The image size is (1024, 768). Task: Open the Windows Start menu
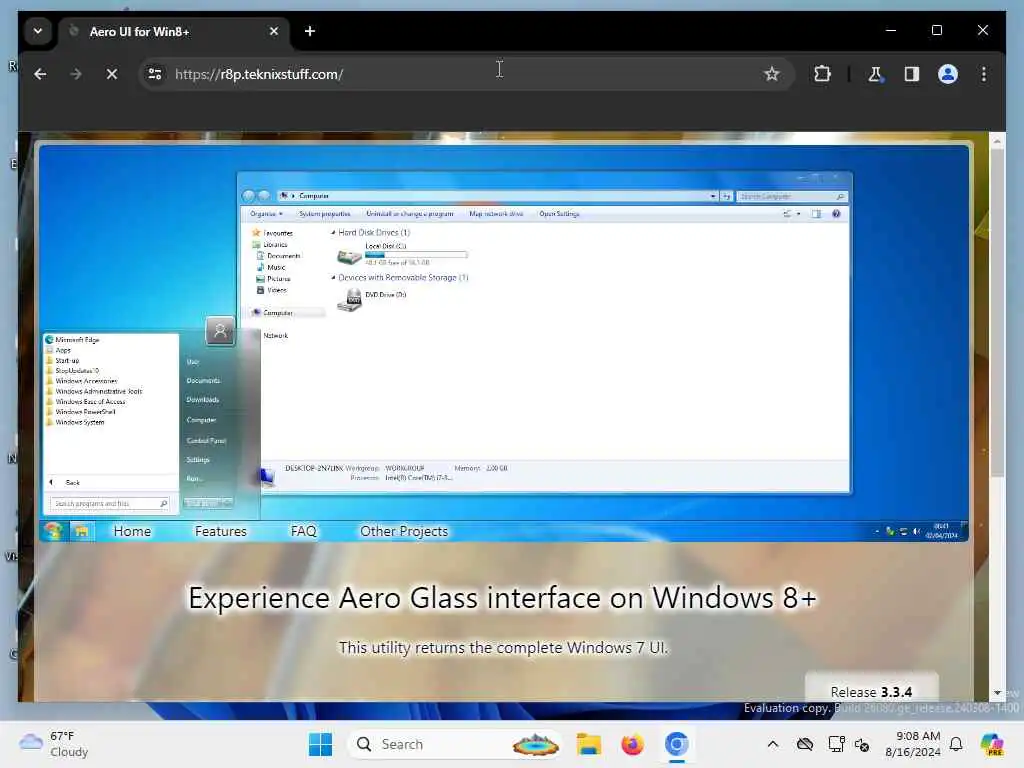click(x=321, y=744)
